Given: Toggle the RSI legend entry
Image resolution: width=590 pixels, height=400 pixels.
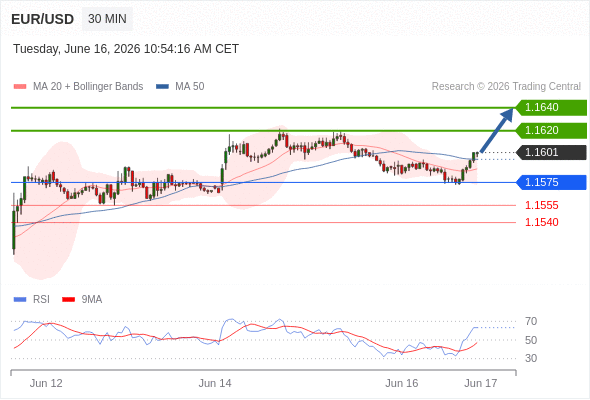Looking at the screenshot, I should click(32, 300).
